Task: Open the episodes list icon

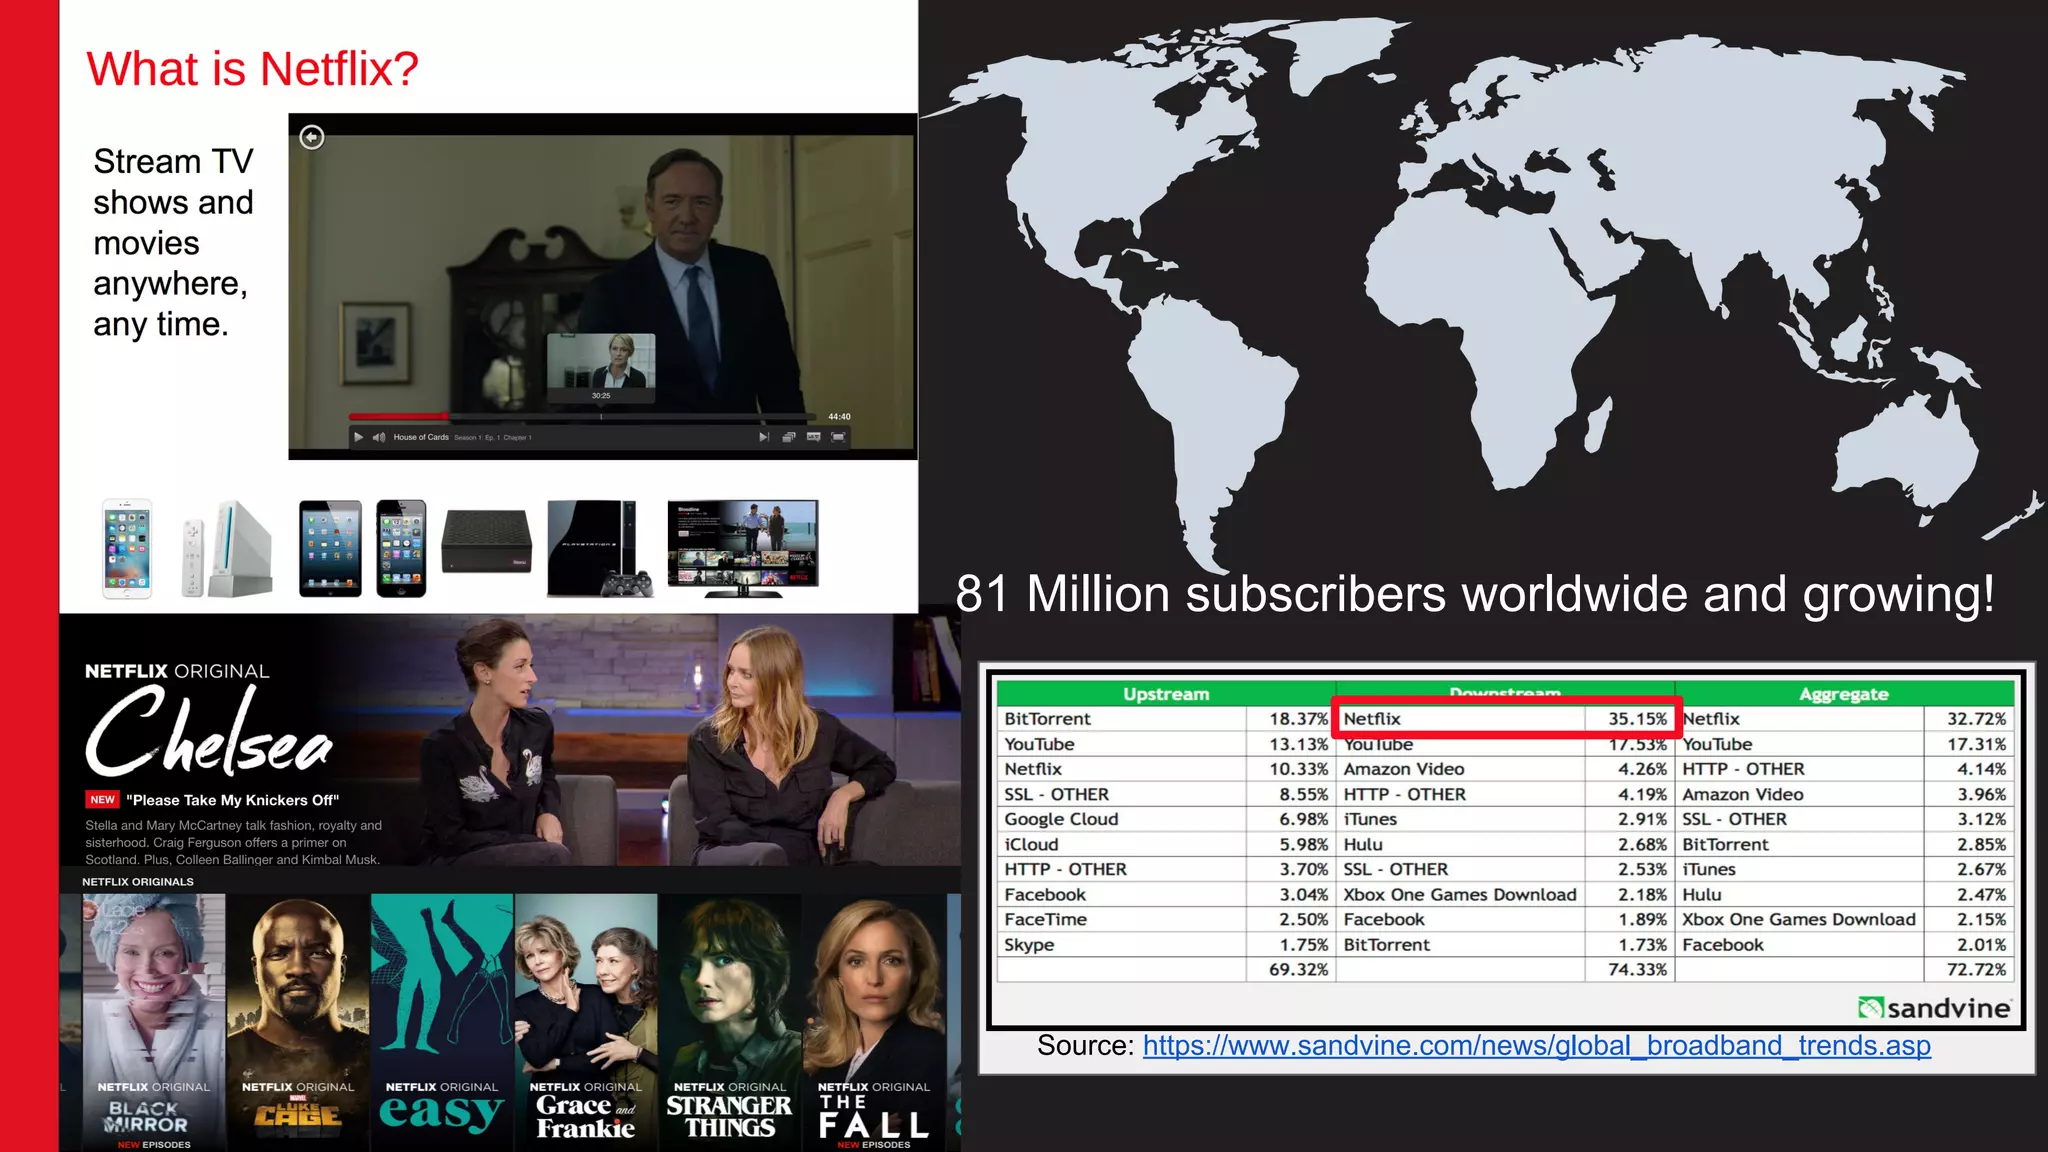Action: (x=789, y=437)
